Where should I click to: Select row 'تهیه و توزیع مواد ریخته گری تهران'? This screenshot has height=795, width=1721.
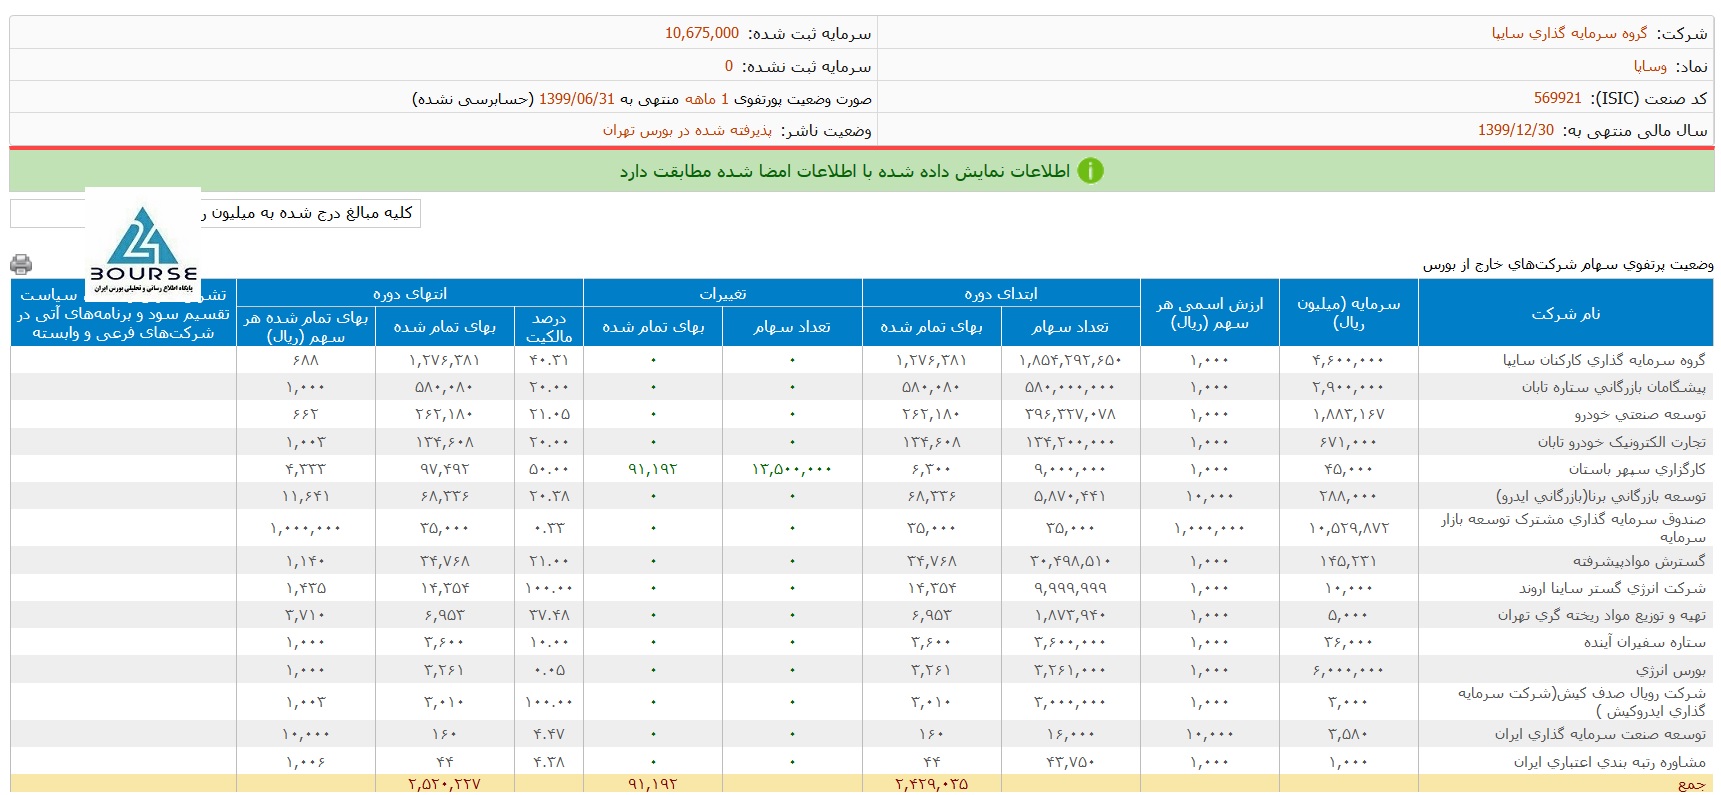pos(862,615)
